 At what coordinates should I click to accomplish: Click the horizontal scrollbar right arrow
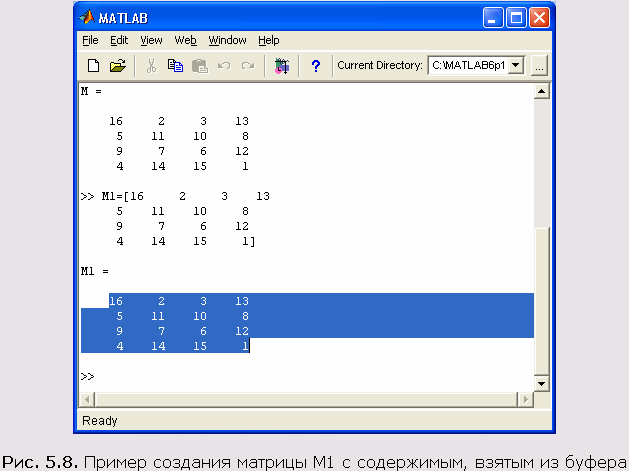525,400
